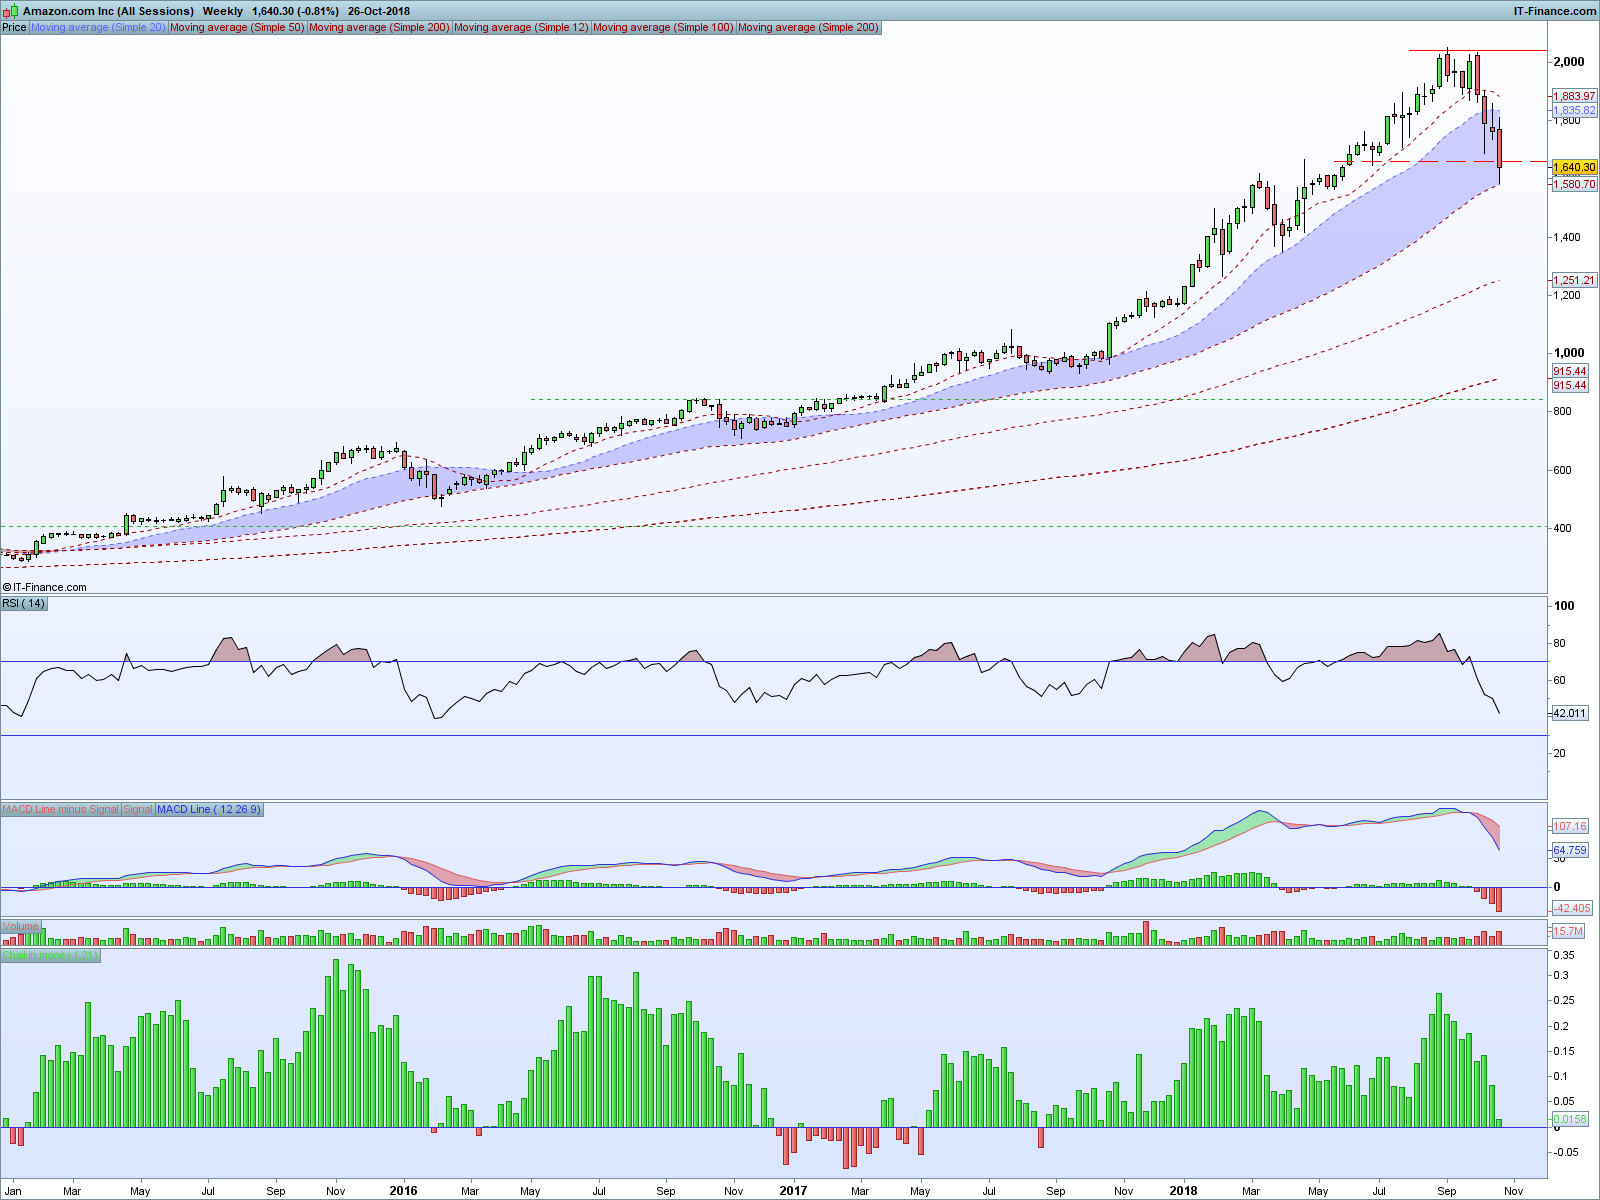This screenshot has height=1200, width=1600.
Task: Select the 1,580.70 price tag
Action: coord(1574,184)
